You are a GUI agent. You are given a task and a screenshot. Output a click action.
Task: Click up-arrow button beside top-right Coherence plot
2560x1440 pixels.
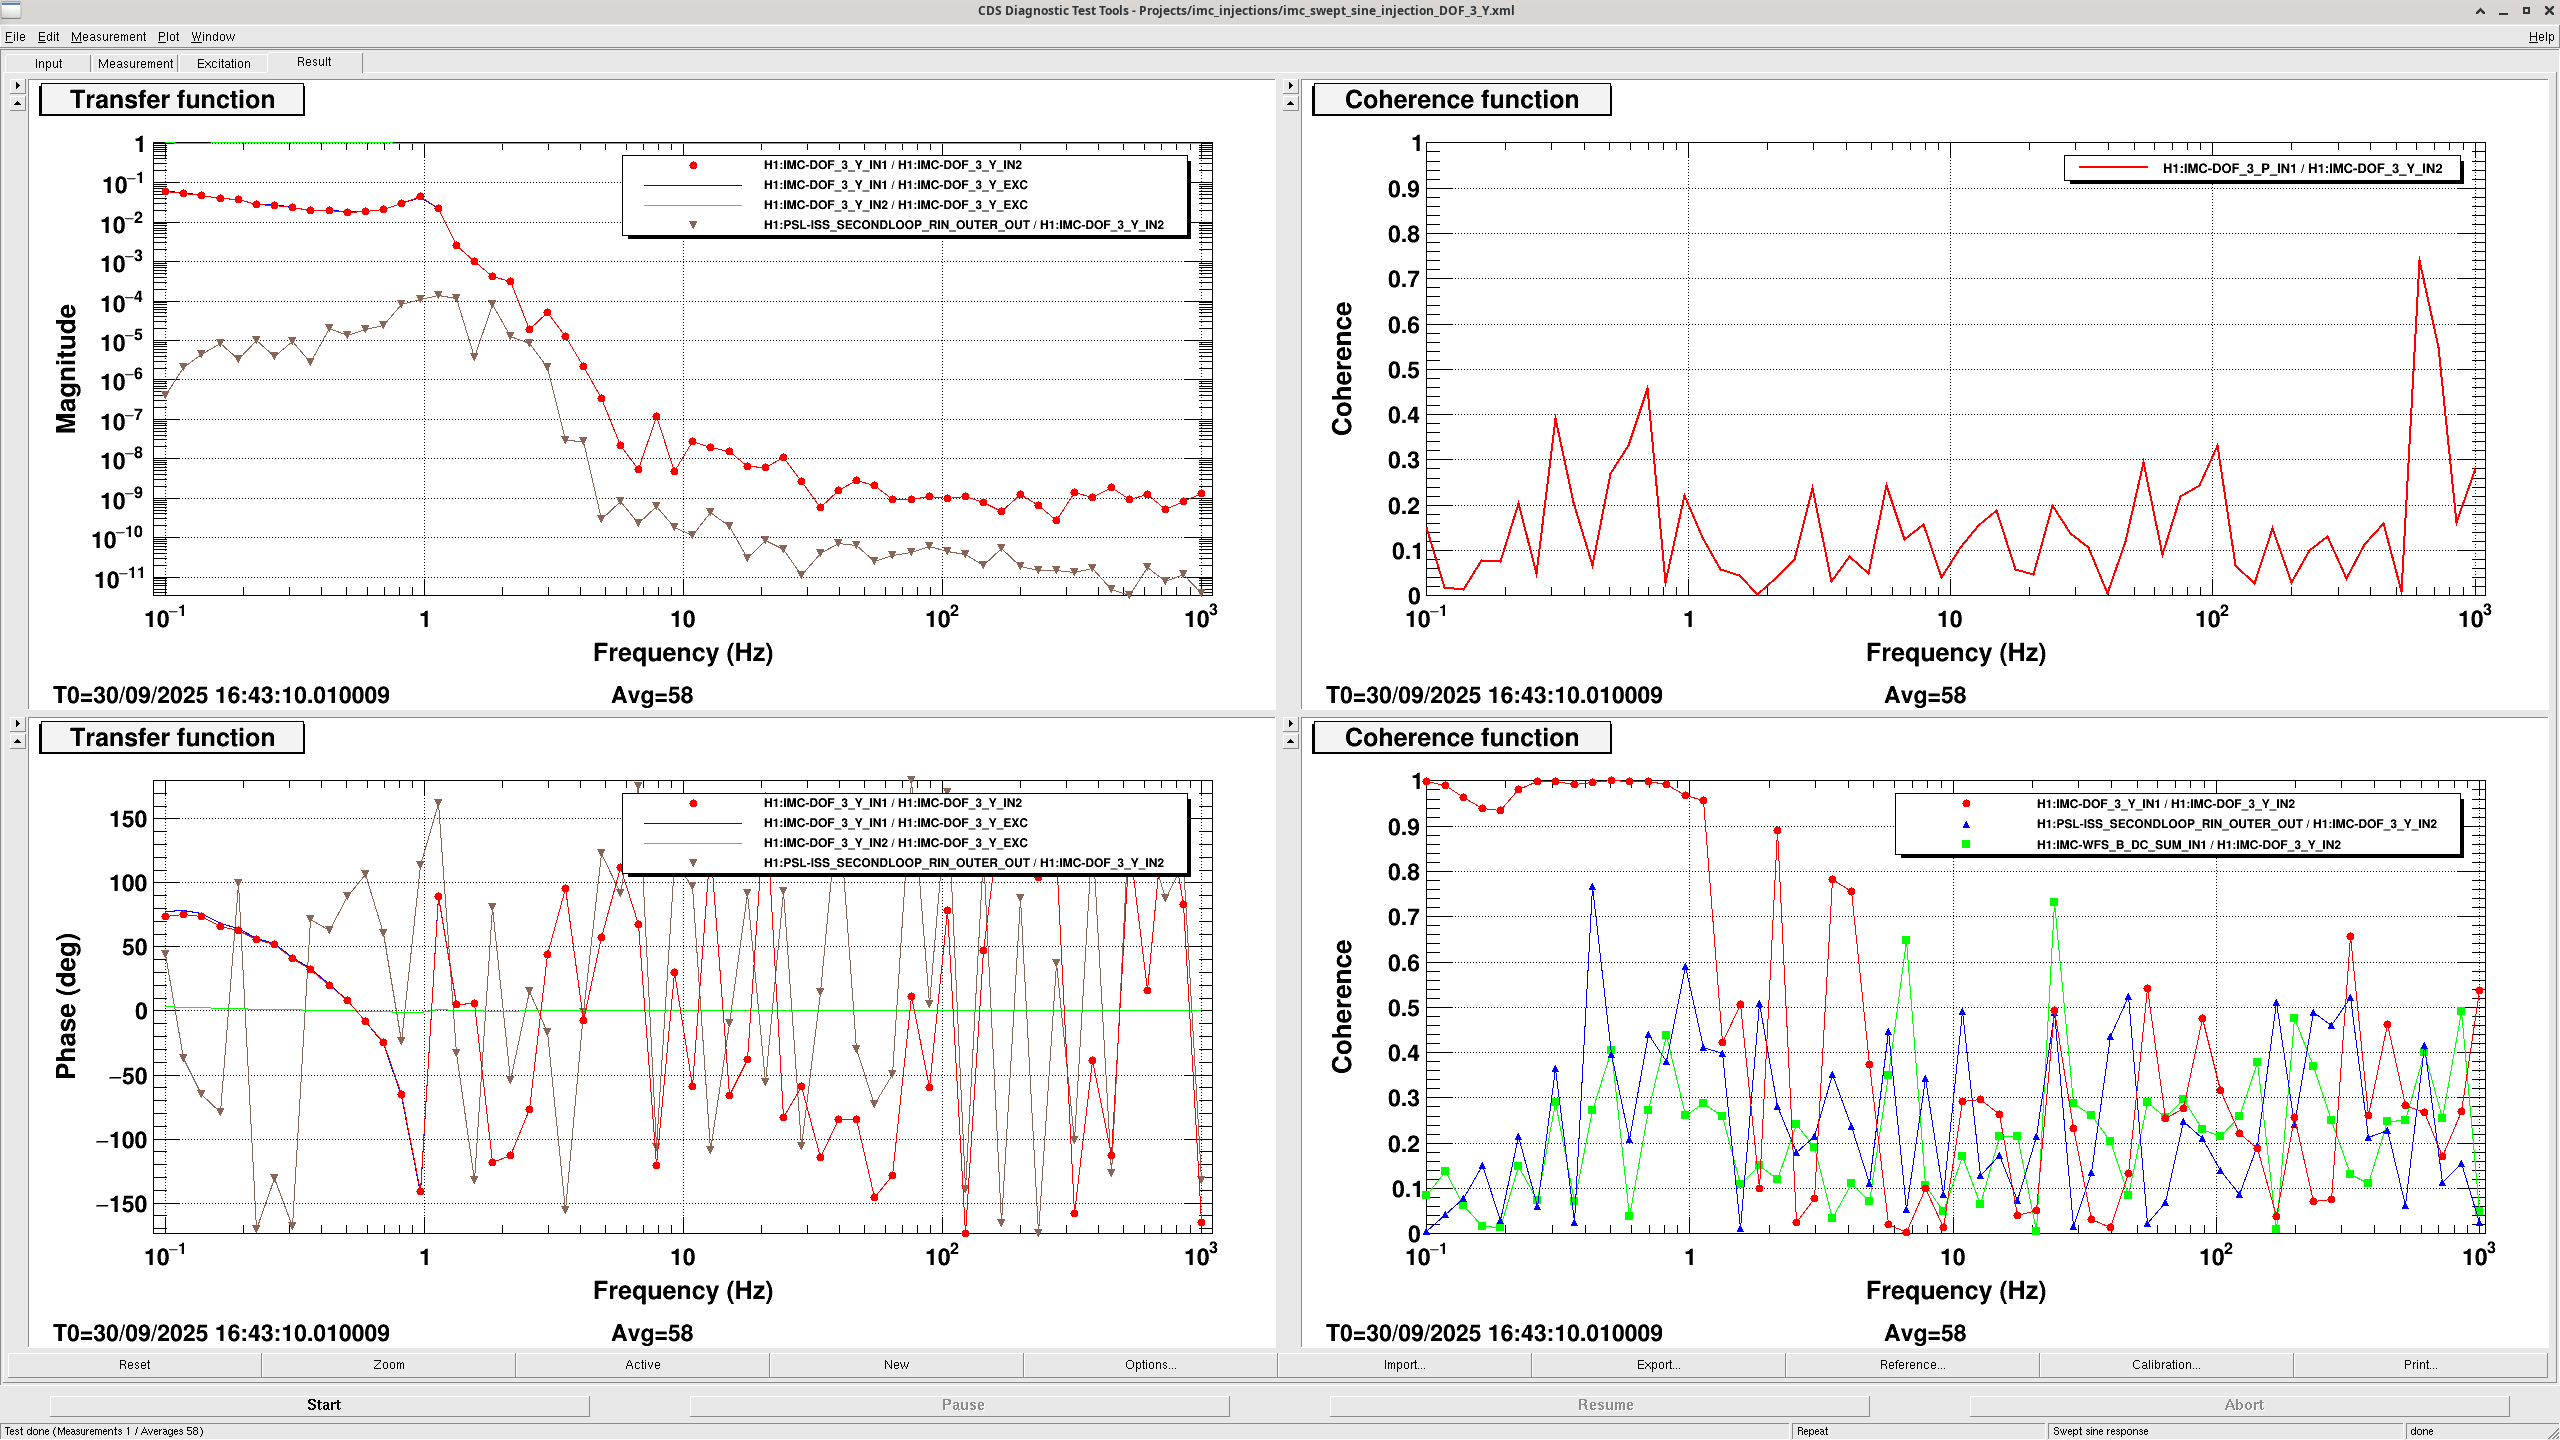1290,103
